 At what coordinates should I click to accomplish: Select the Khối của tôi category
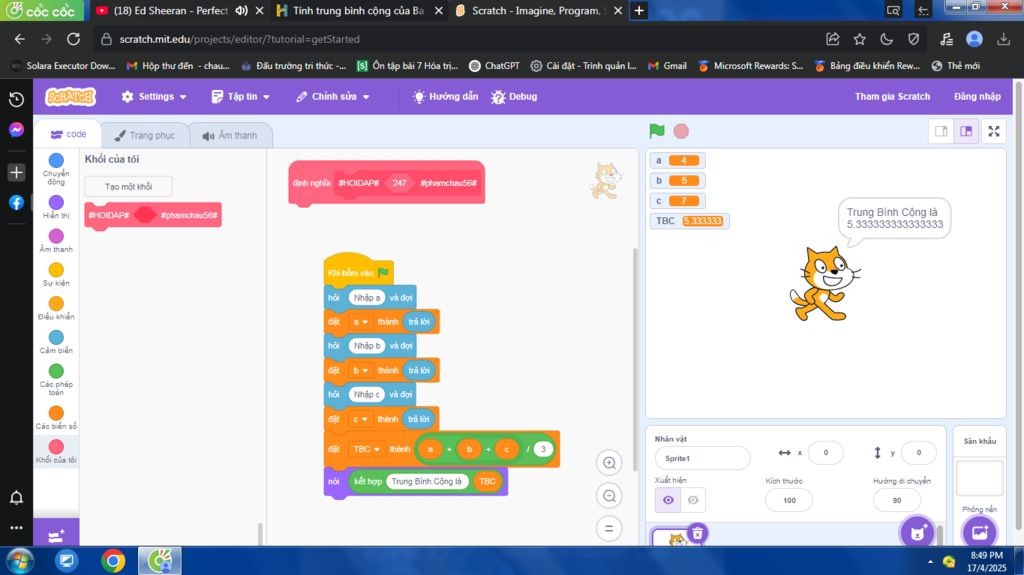56,451
